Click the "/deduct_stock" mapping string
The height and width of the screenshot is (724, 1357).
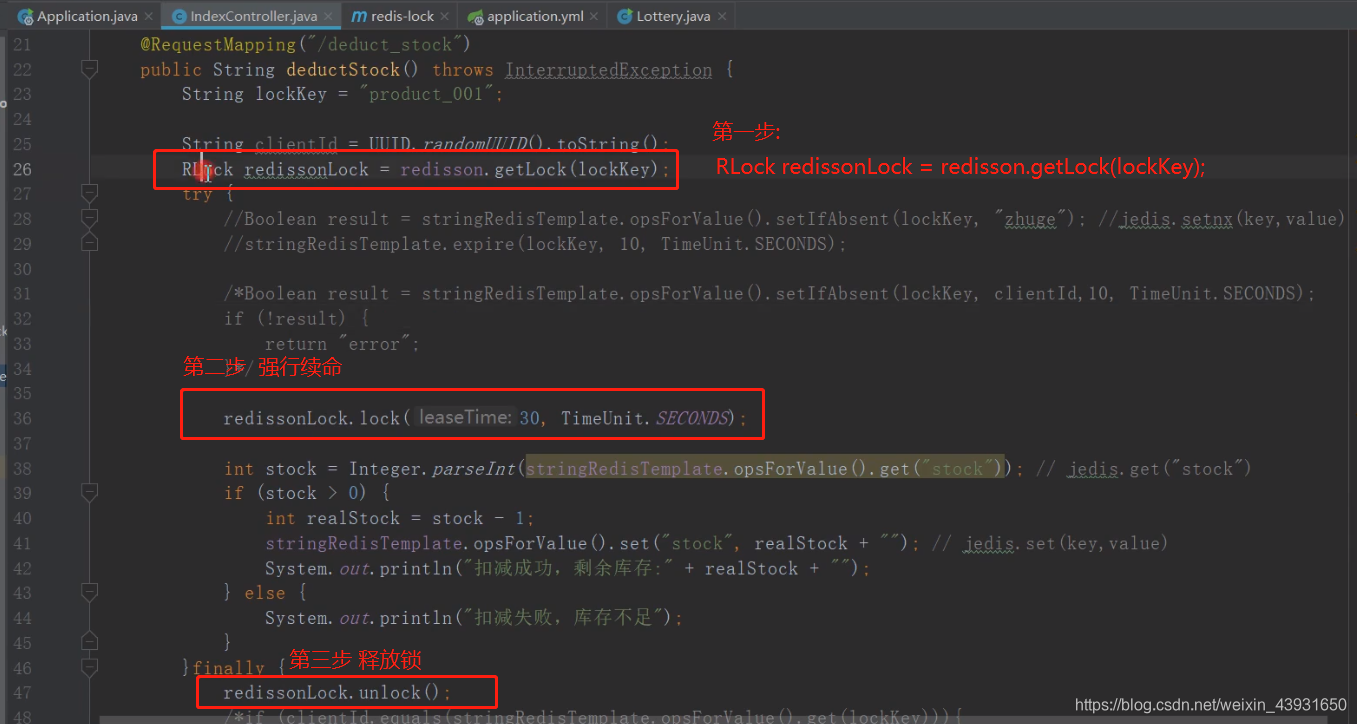pyautogui.click(x=384, y=45)
